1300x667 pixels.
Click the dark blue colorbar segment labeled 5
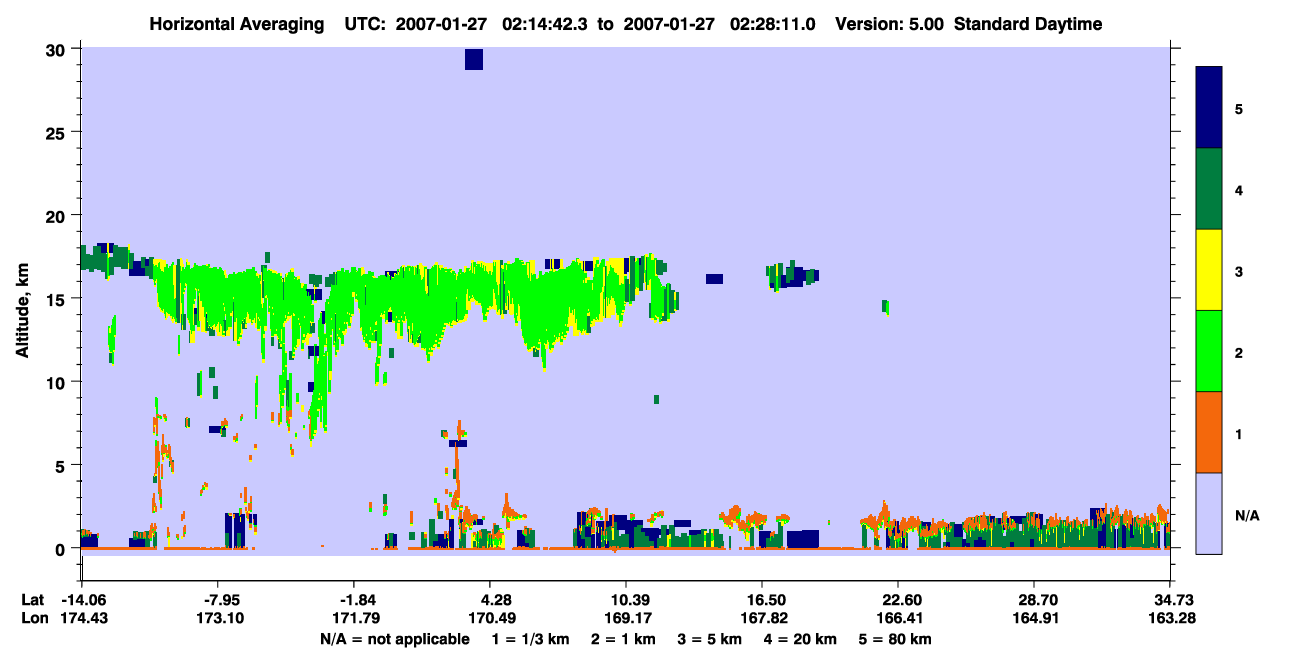(x=1209, y=107)
